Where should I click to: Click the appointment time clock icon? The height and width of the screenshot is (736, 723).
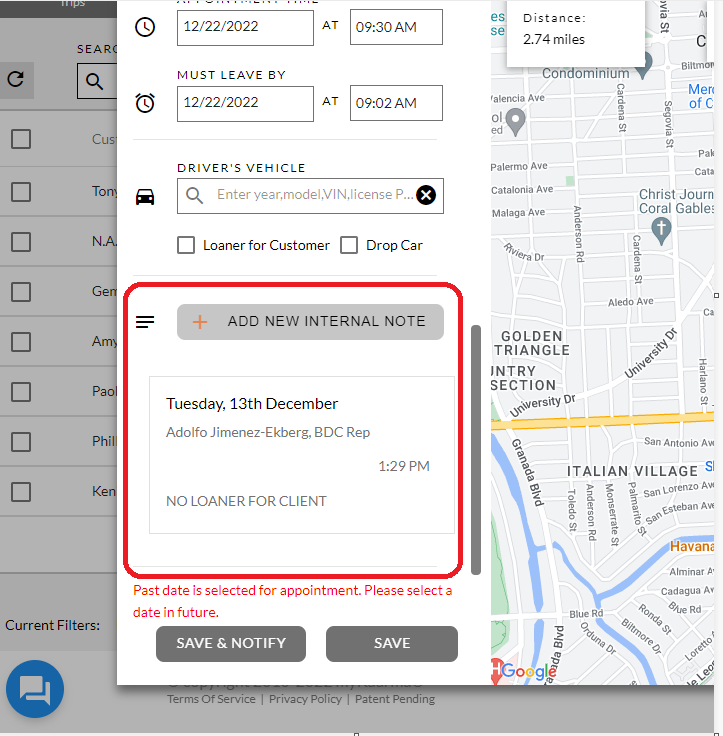click(x=145, y=27)
